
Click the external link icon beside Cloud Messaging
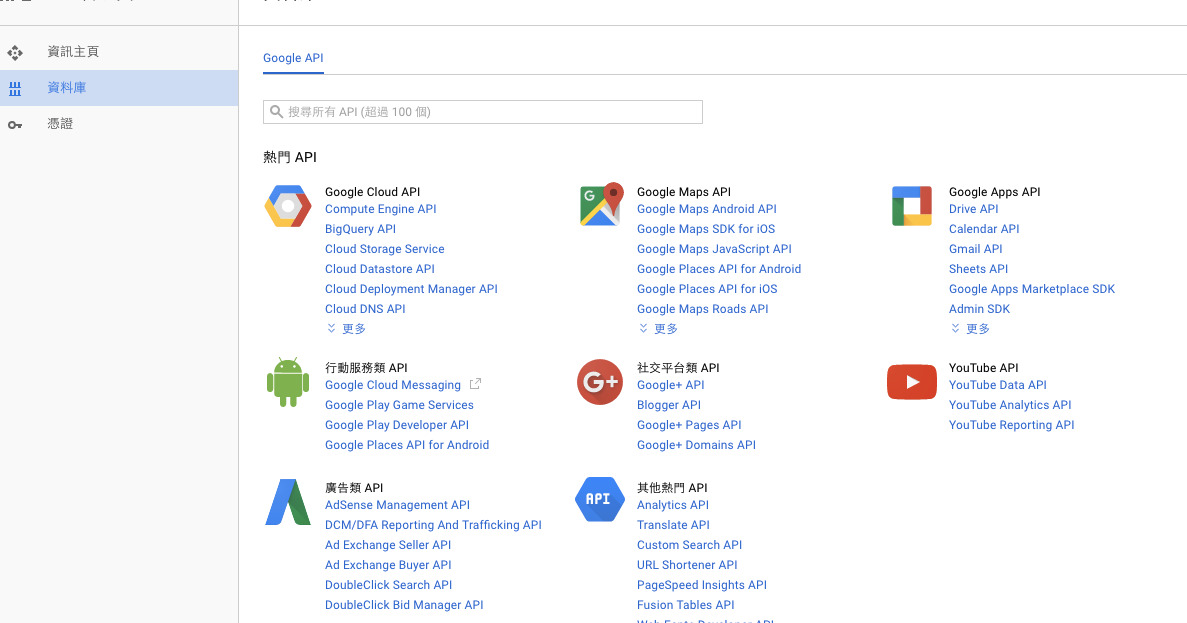(x=475, y=385)
